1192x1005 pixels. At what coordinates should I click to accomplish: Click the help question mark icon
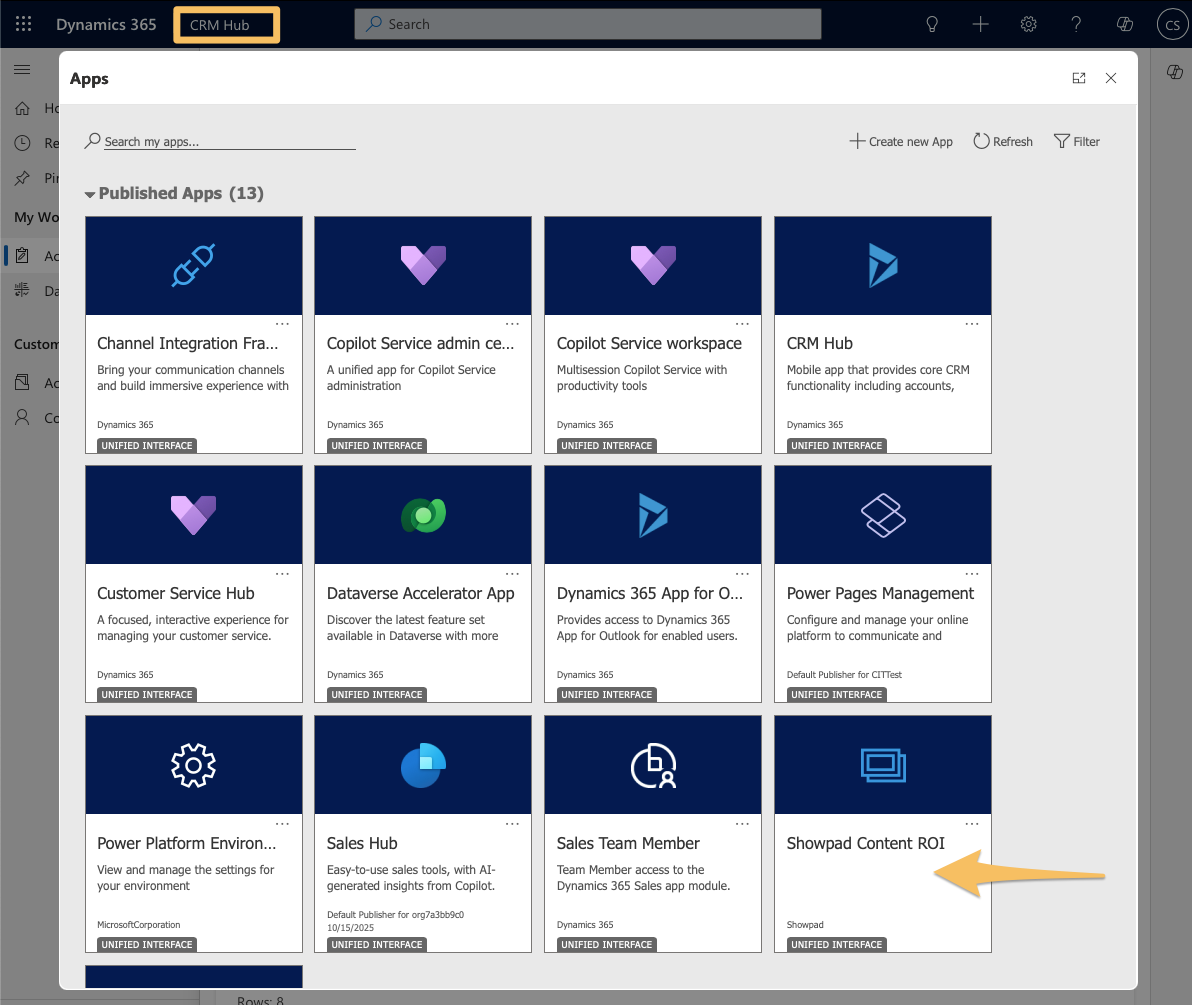(1076, 24)
